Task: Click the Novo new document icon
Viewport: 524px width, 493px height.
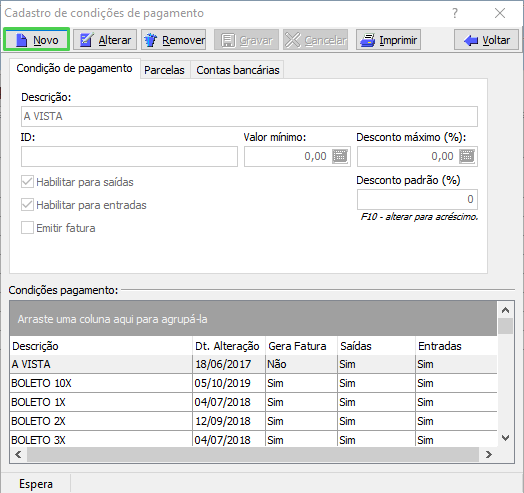Action: 22,40
